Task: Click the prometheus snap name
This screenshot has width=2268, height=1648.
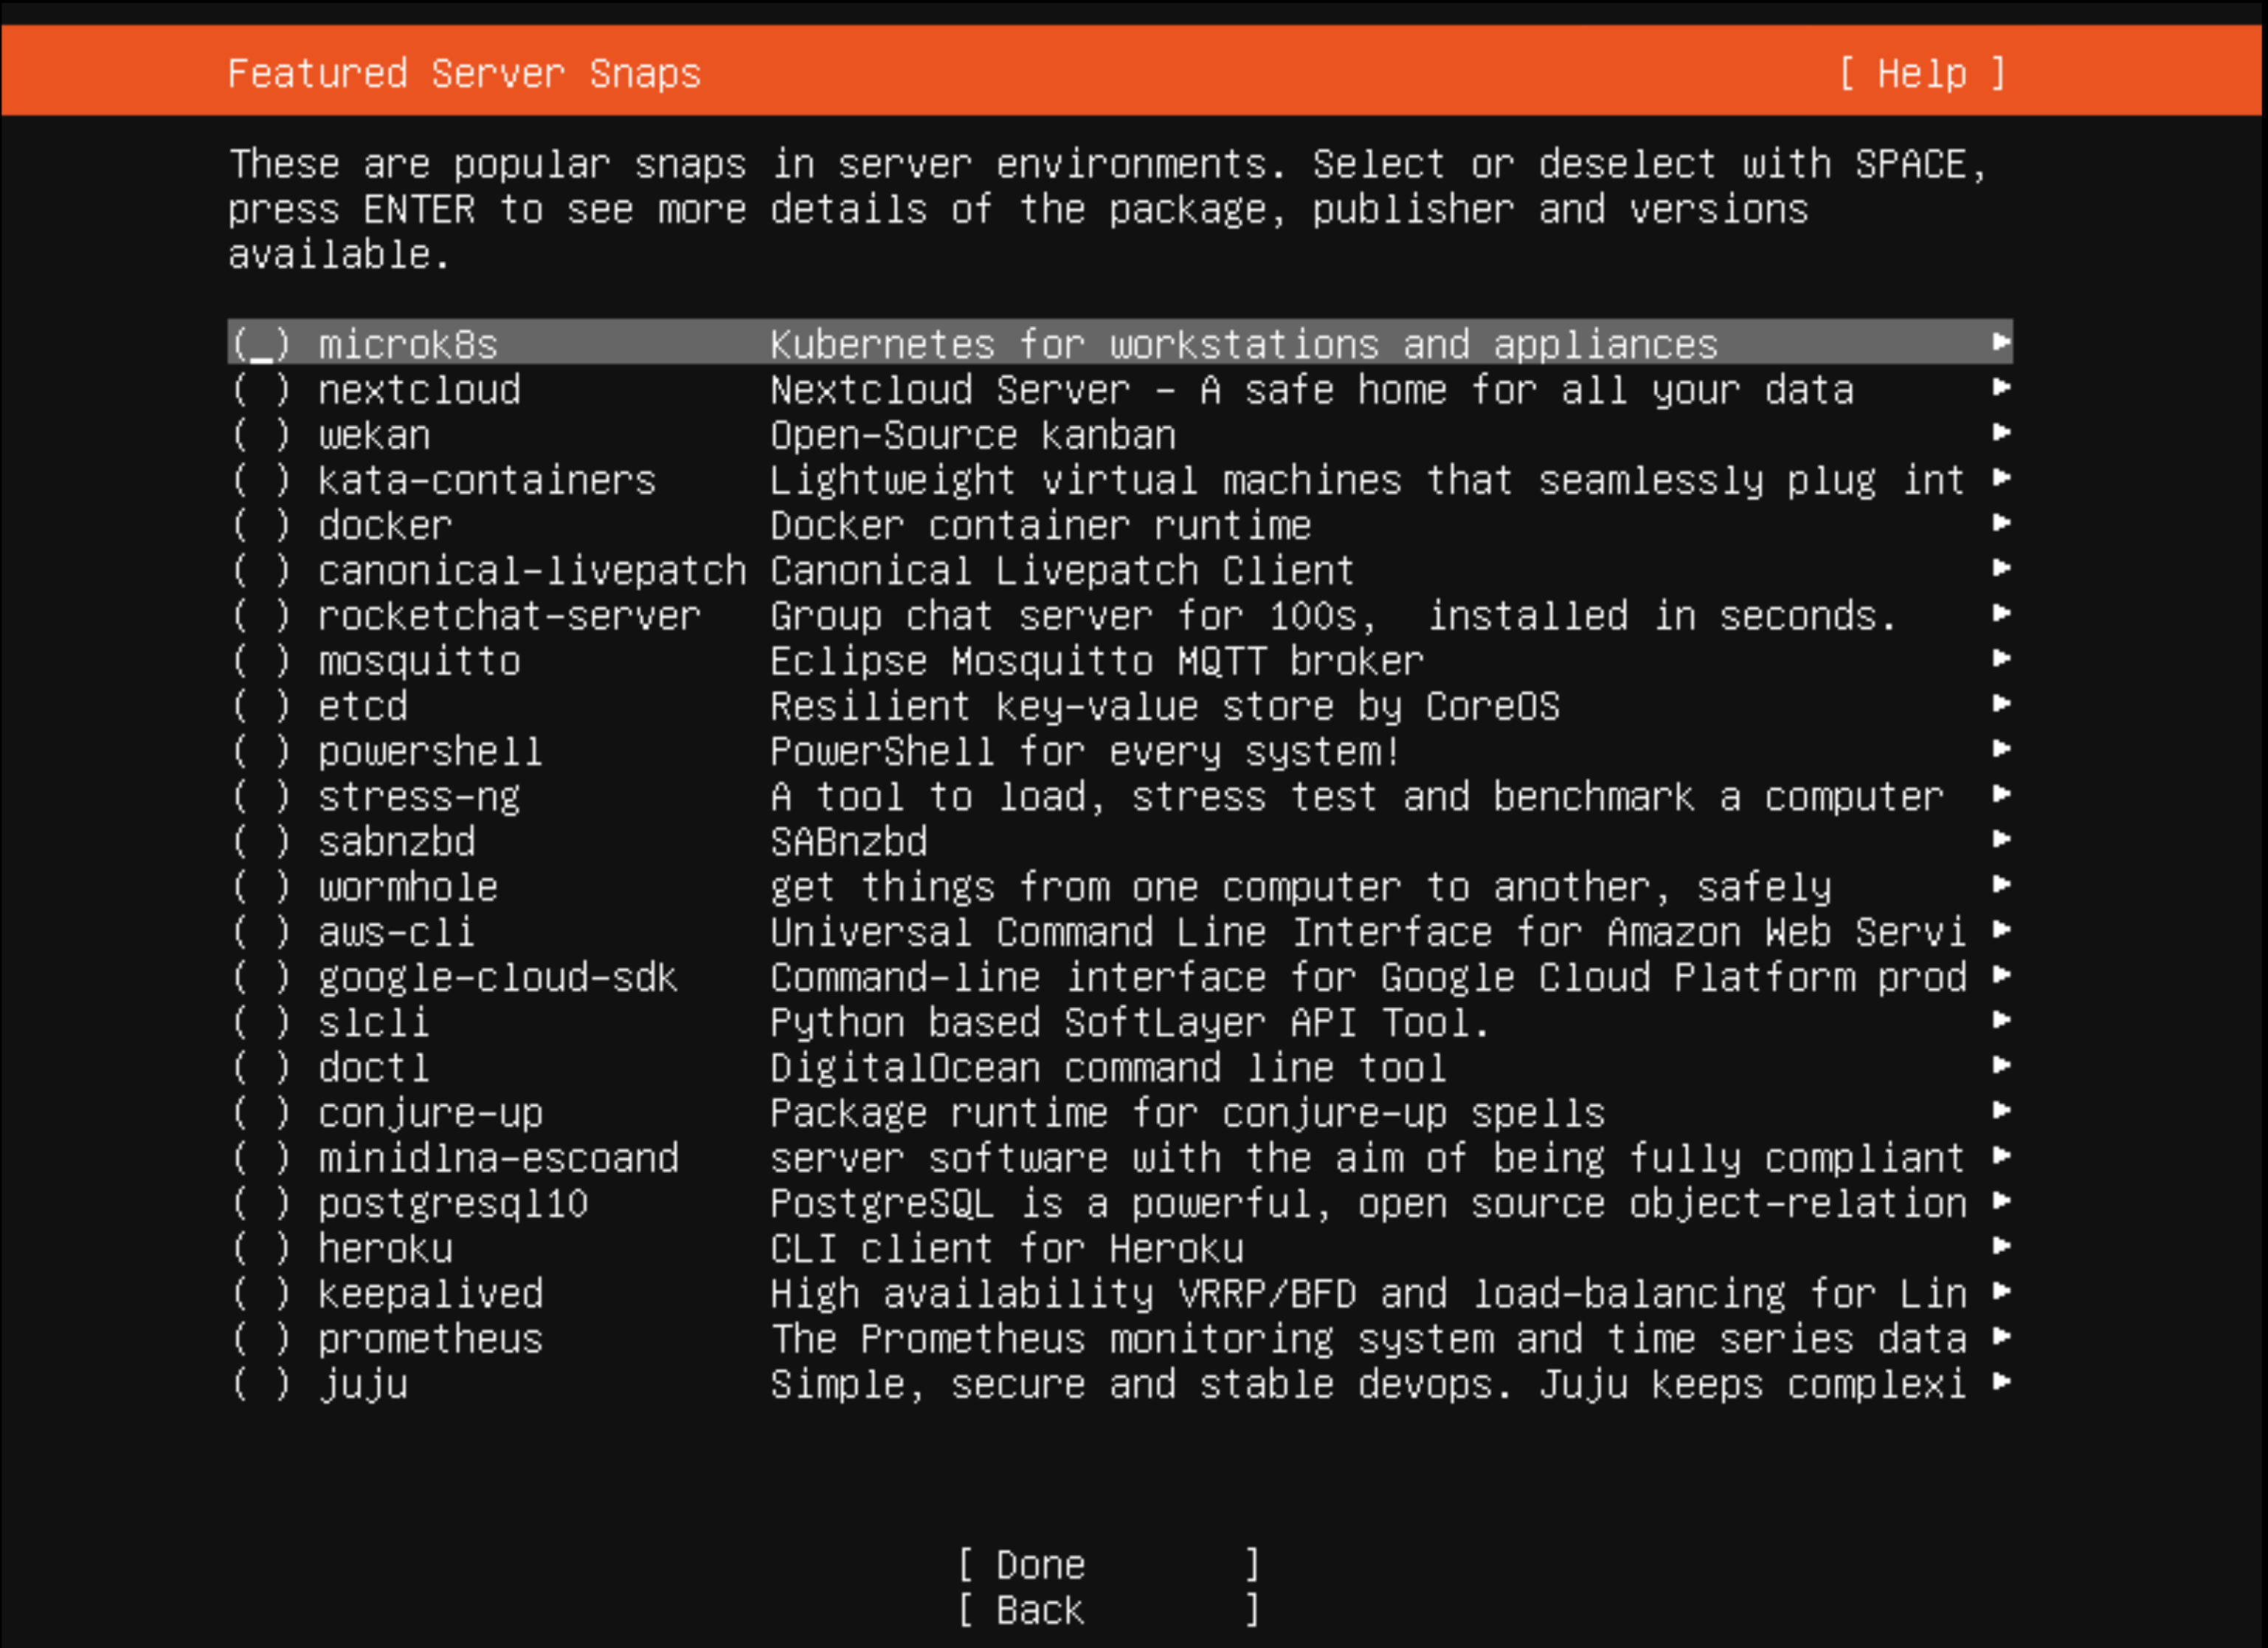Action: [430, 1340]
